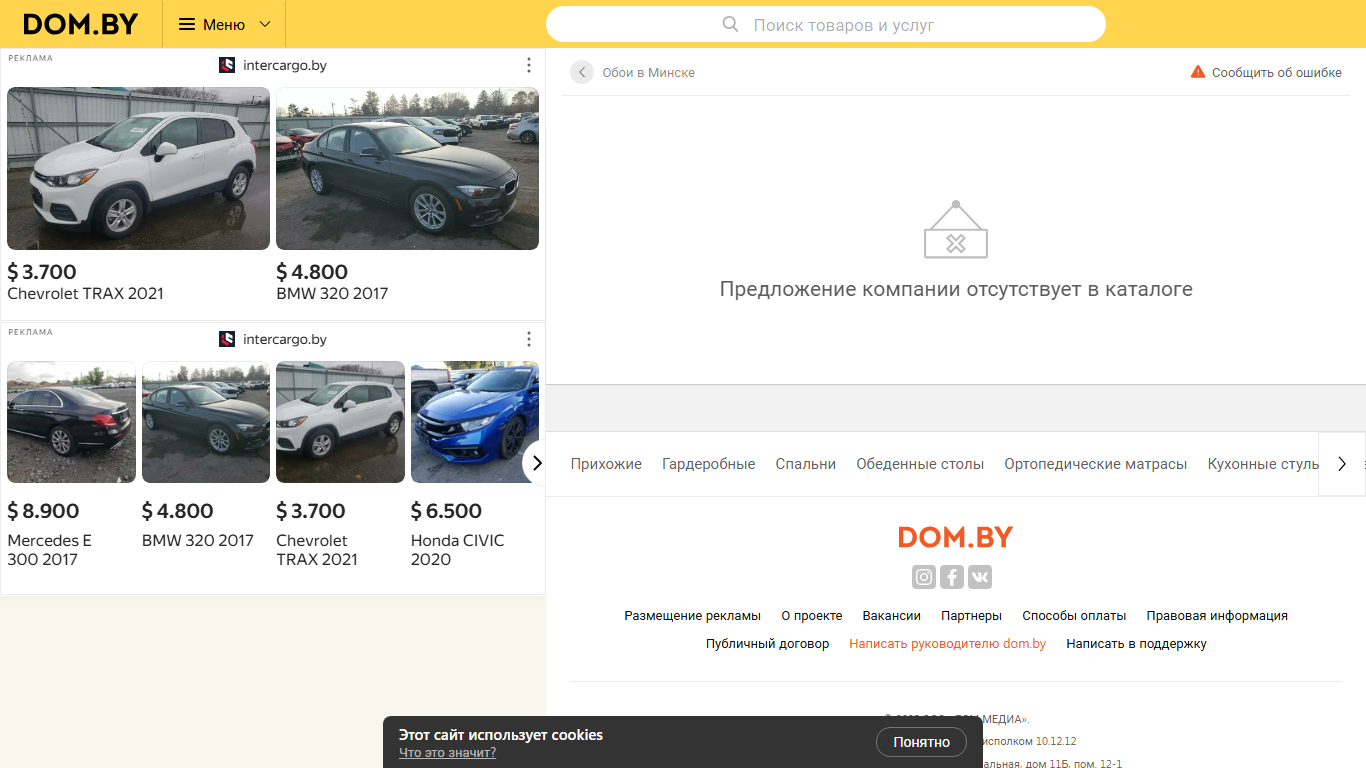The width and height of the screenshot is (1366, 768).
Task: Click the intercargo.by logo in first ad
Action: click(227, 65)
